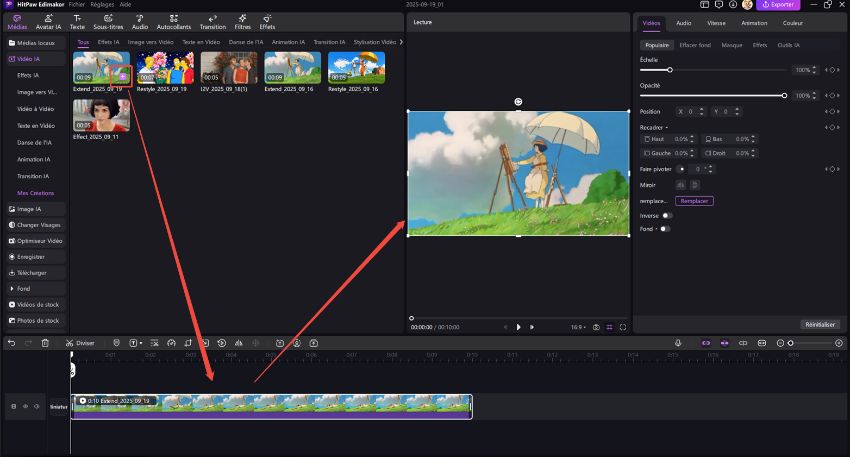Image resolution: width=850 pixels, height=457 pixels.
Task: Click the horizontal Miroir flip icon
Action: click(681, 185)
